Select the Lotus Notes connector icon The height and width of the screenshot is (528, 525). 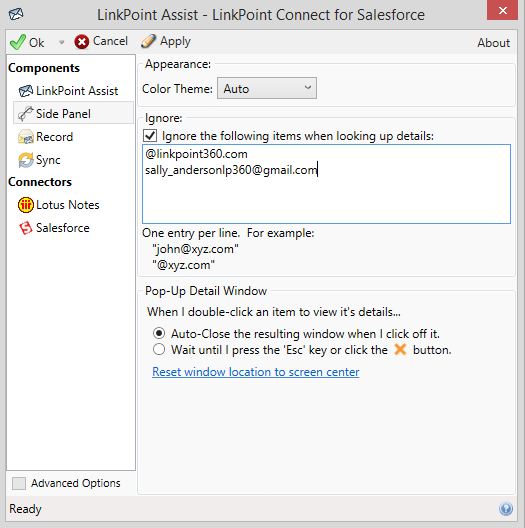click(x=26, y=205)
